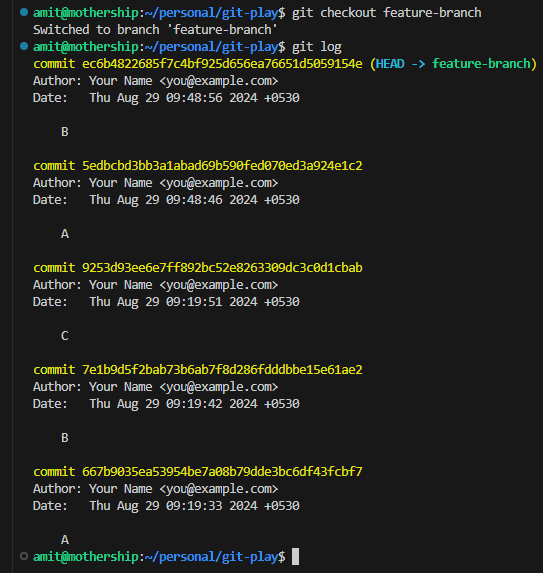Click the 'git log' command text
Screen dimensions: 543x573
click(317, 47)
